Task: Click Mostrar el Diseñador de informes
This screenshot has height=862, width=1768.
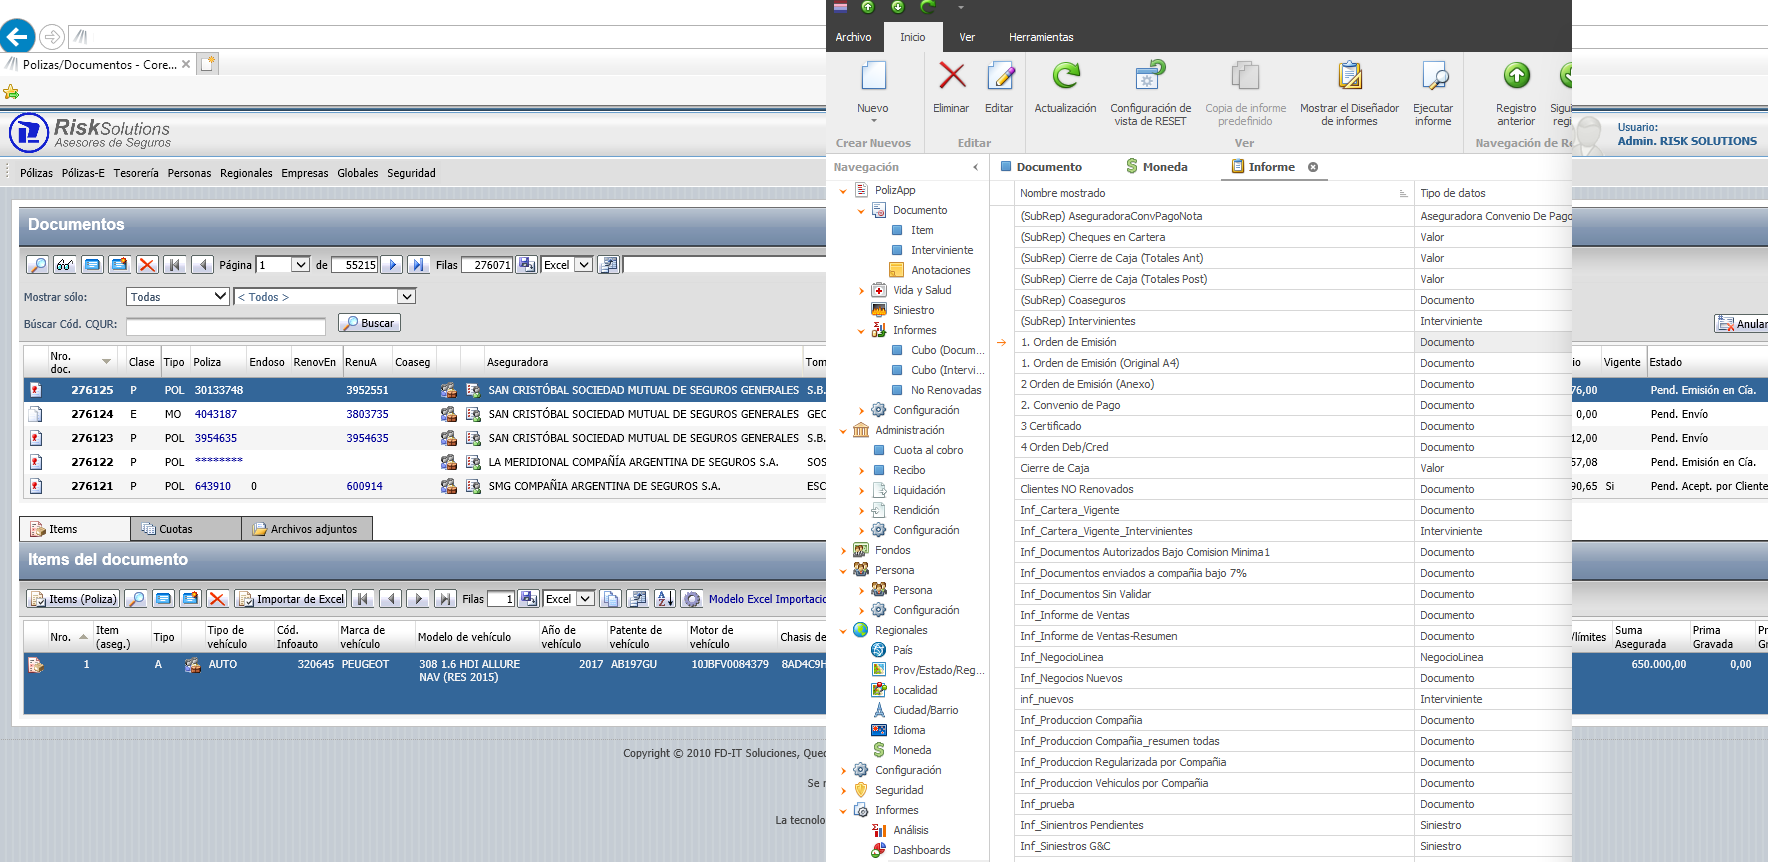Action: (1349, 92)
